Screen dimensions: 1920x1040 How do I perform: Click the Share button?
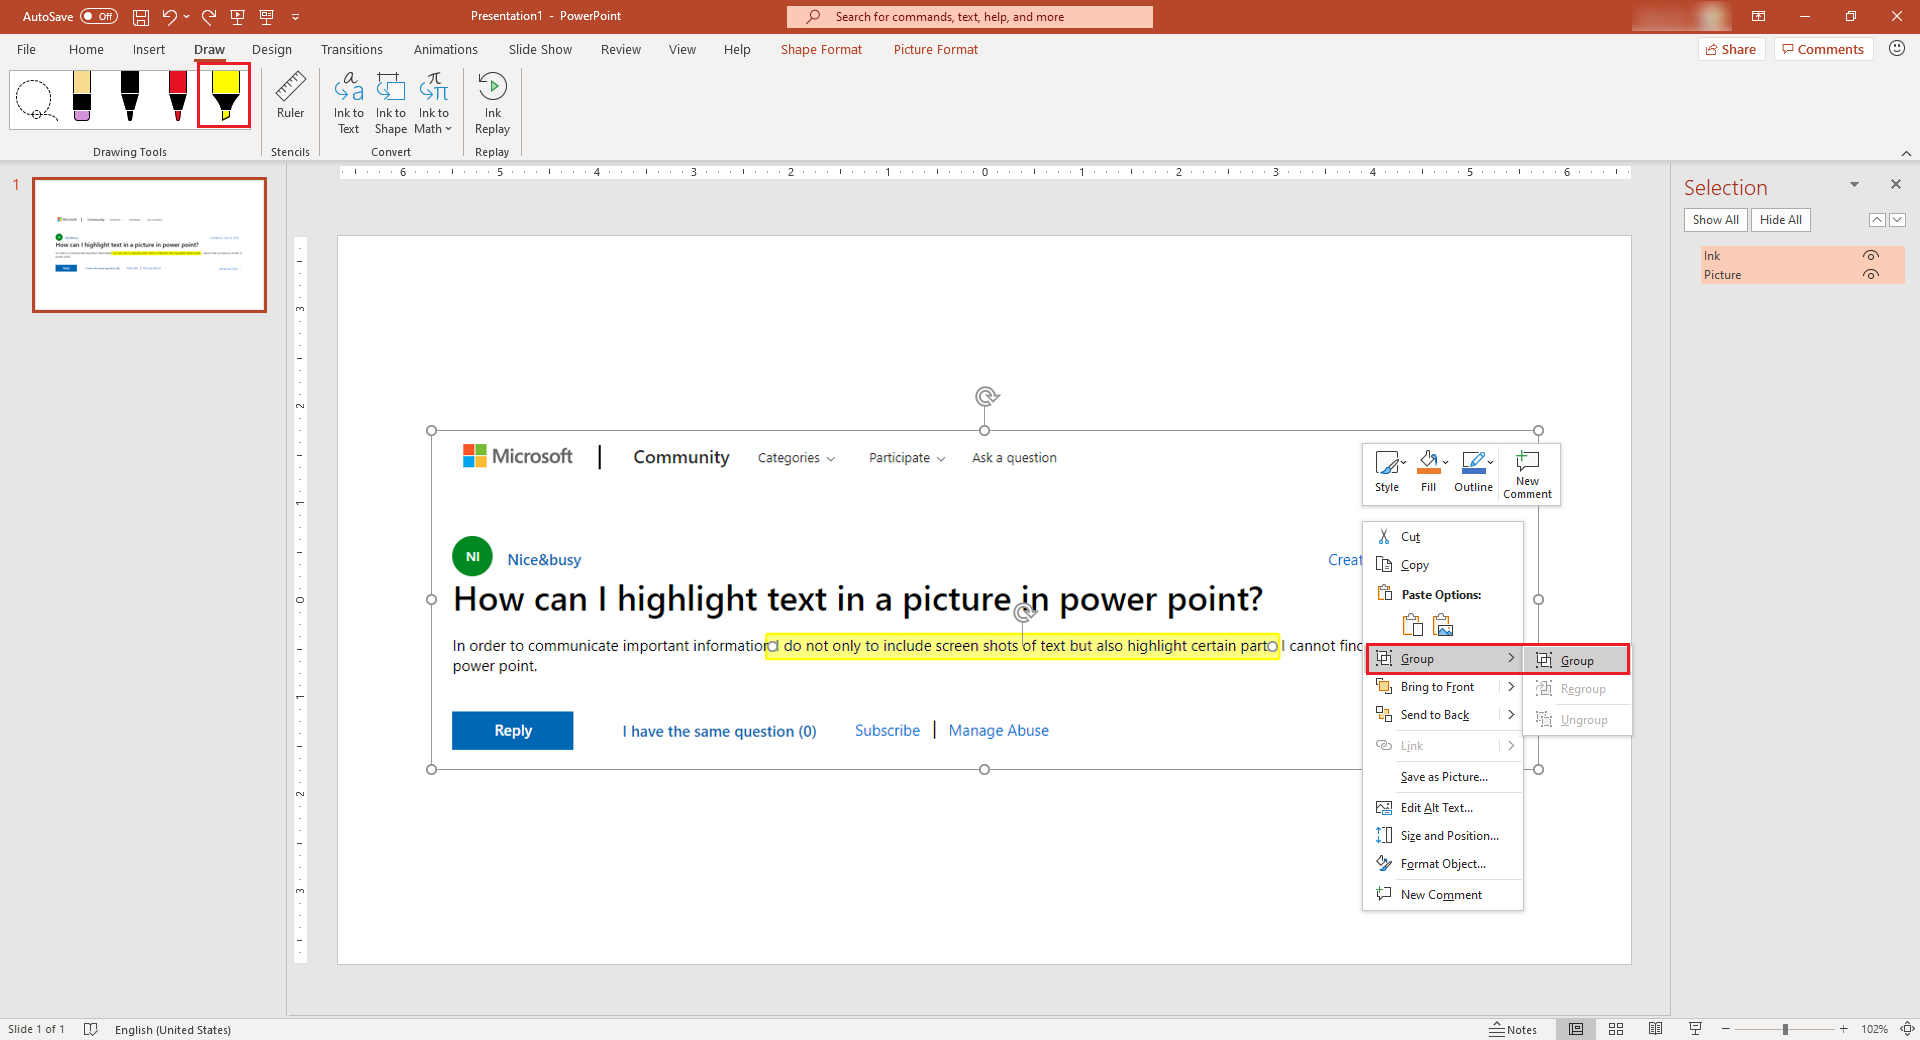1731,49
